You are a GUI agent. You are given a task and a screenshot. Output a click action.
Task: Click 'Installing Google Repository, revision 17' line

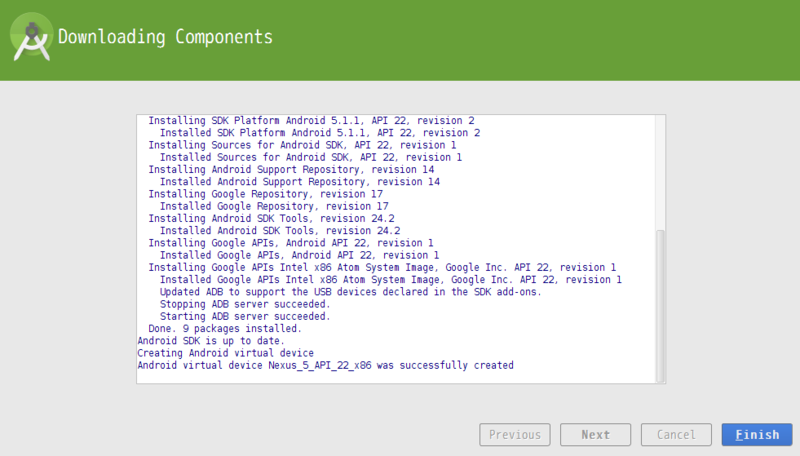tap(265, 194)
